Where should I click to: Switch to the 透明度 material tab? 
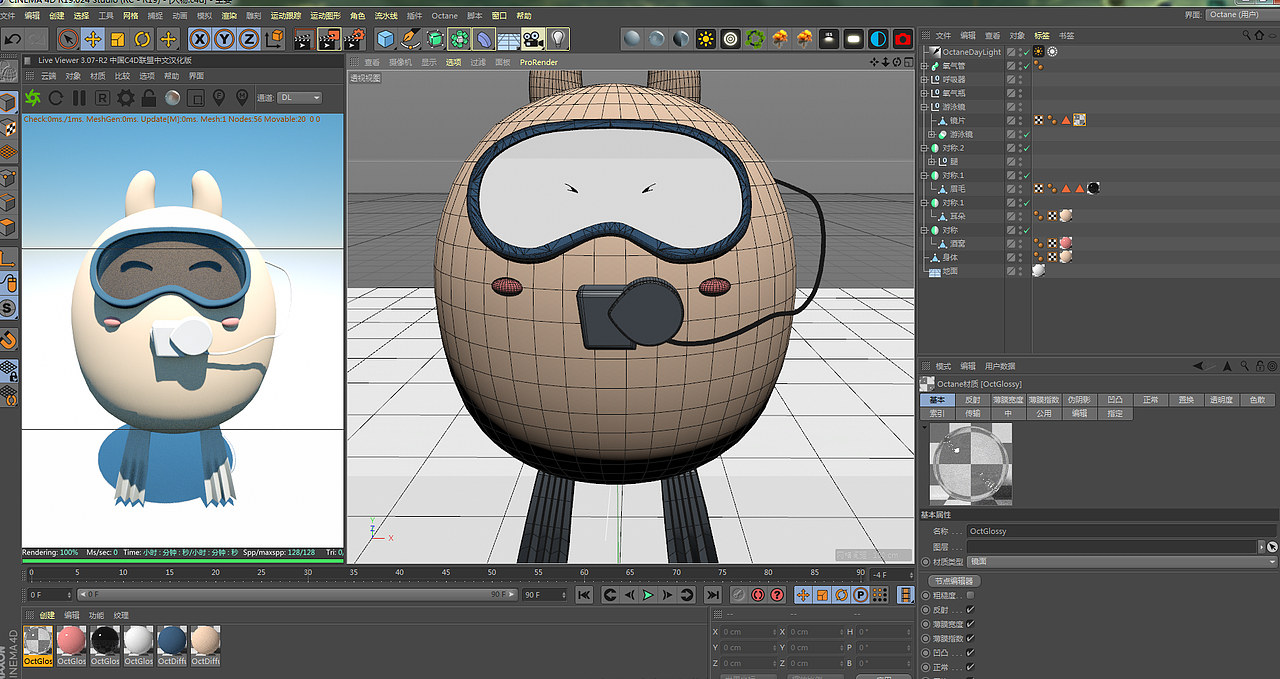1220,400
